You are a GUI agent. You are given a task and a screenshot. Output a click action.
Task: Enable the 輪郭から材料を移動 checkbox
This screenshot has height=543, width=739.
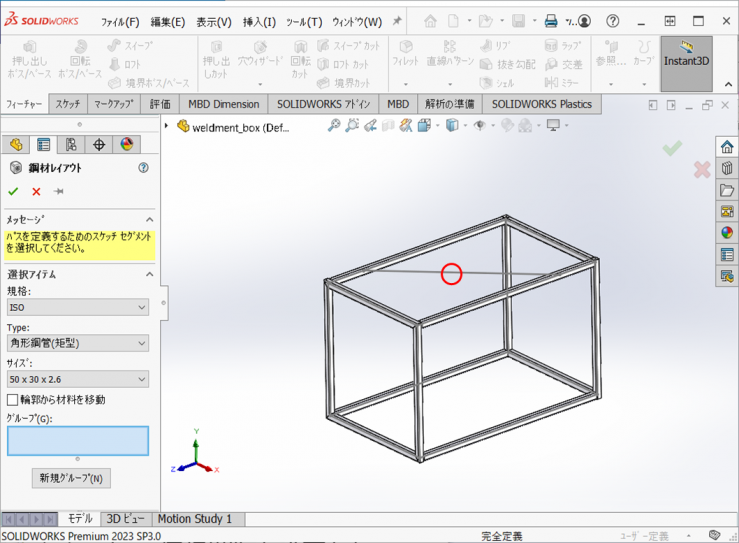point(13,400)
